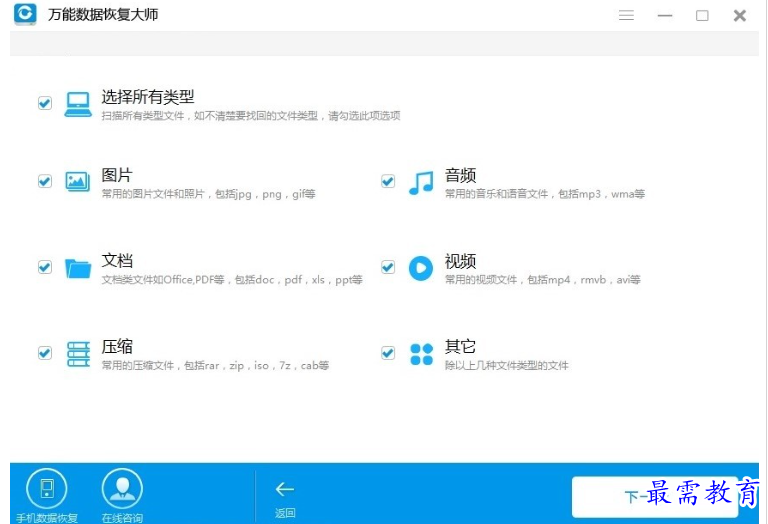Click the 返回 back arrow
768x524 pixels.
click(x=285, y=489)
